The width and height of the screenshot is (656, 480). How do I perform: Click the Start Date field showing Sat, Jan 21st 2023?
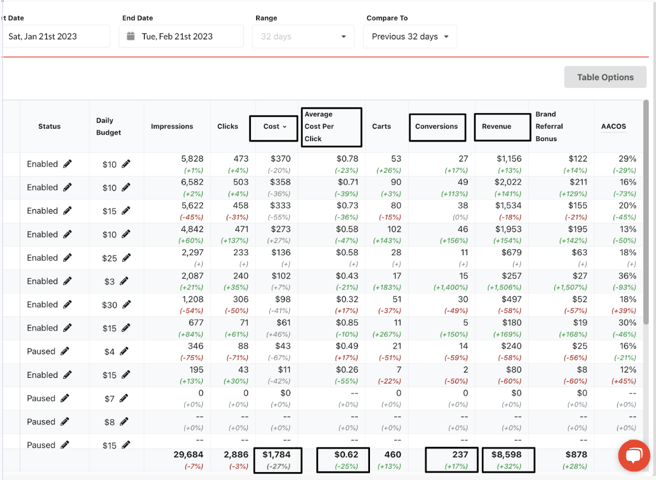point(56,36)
